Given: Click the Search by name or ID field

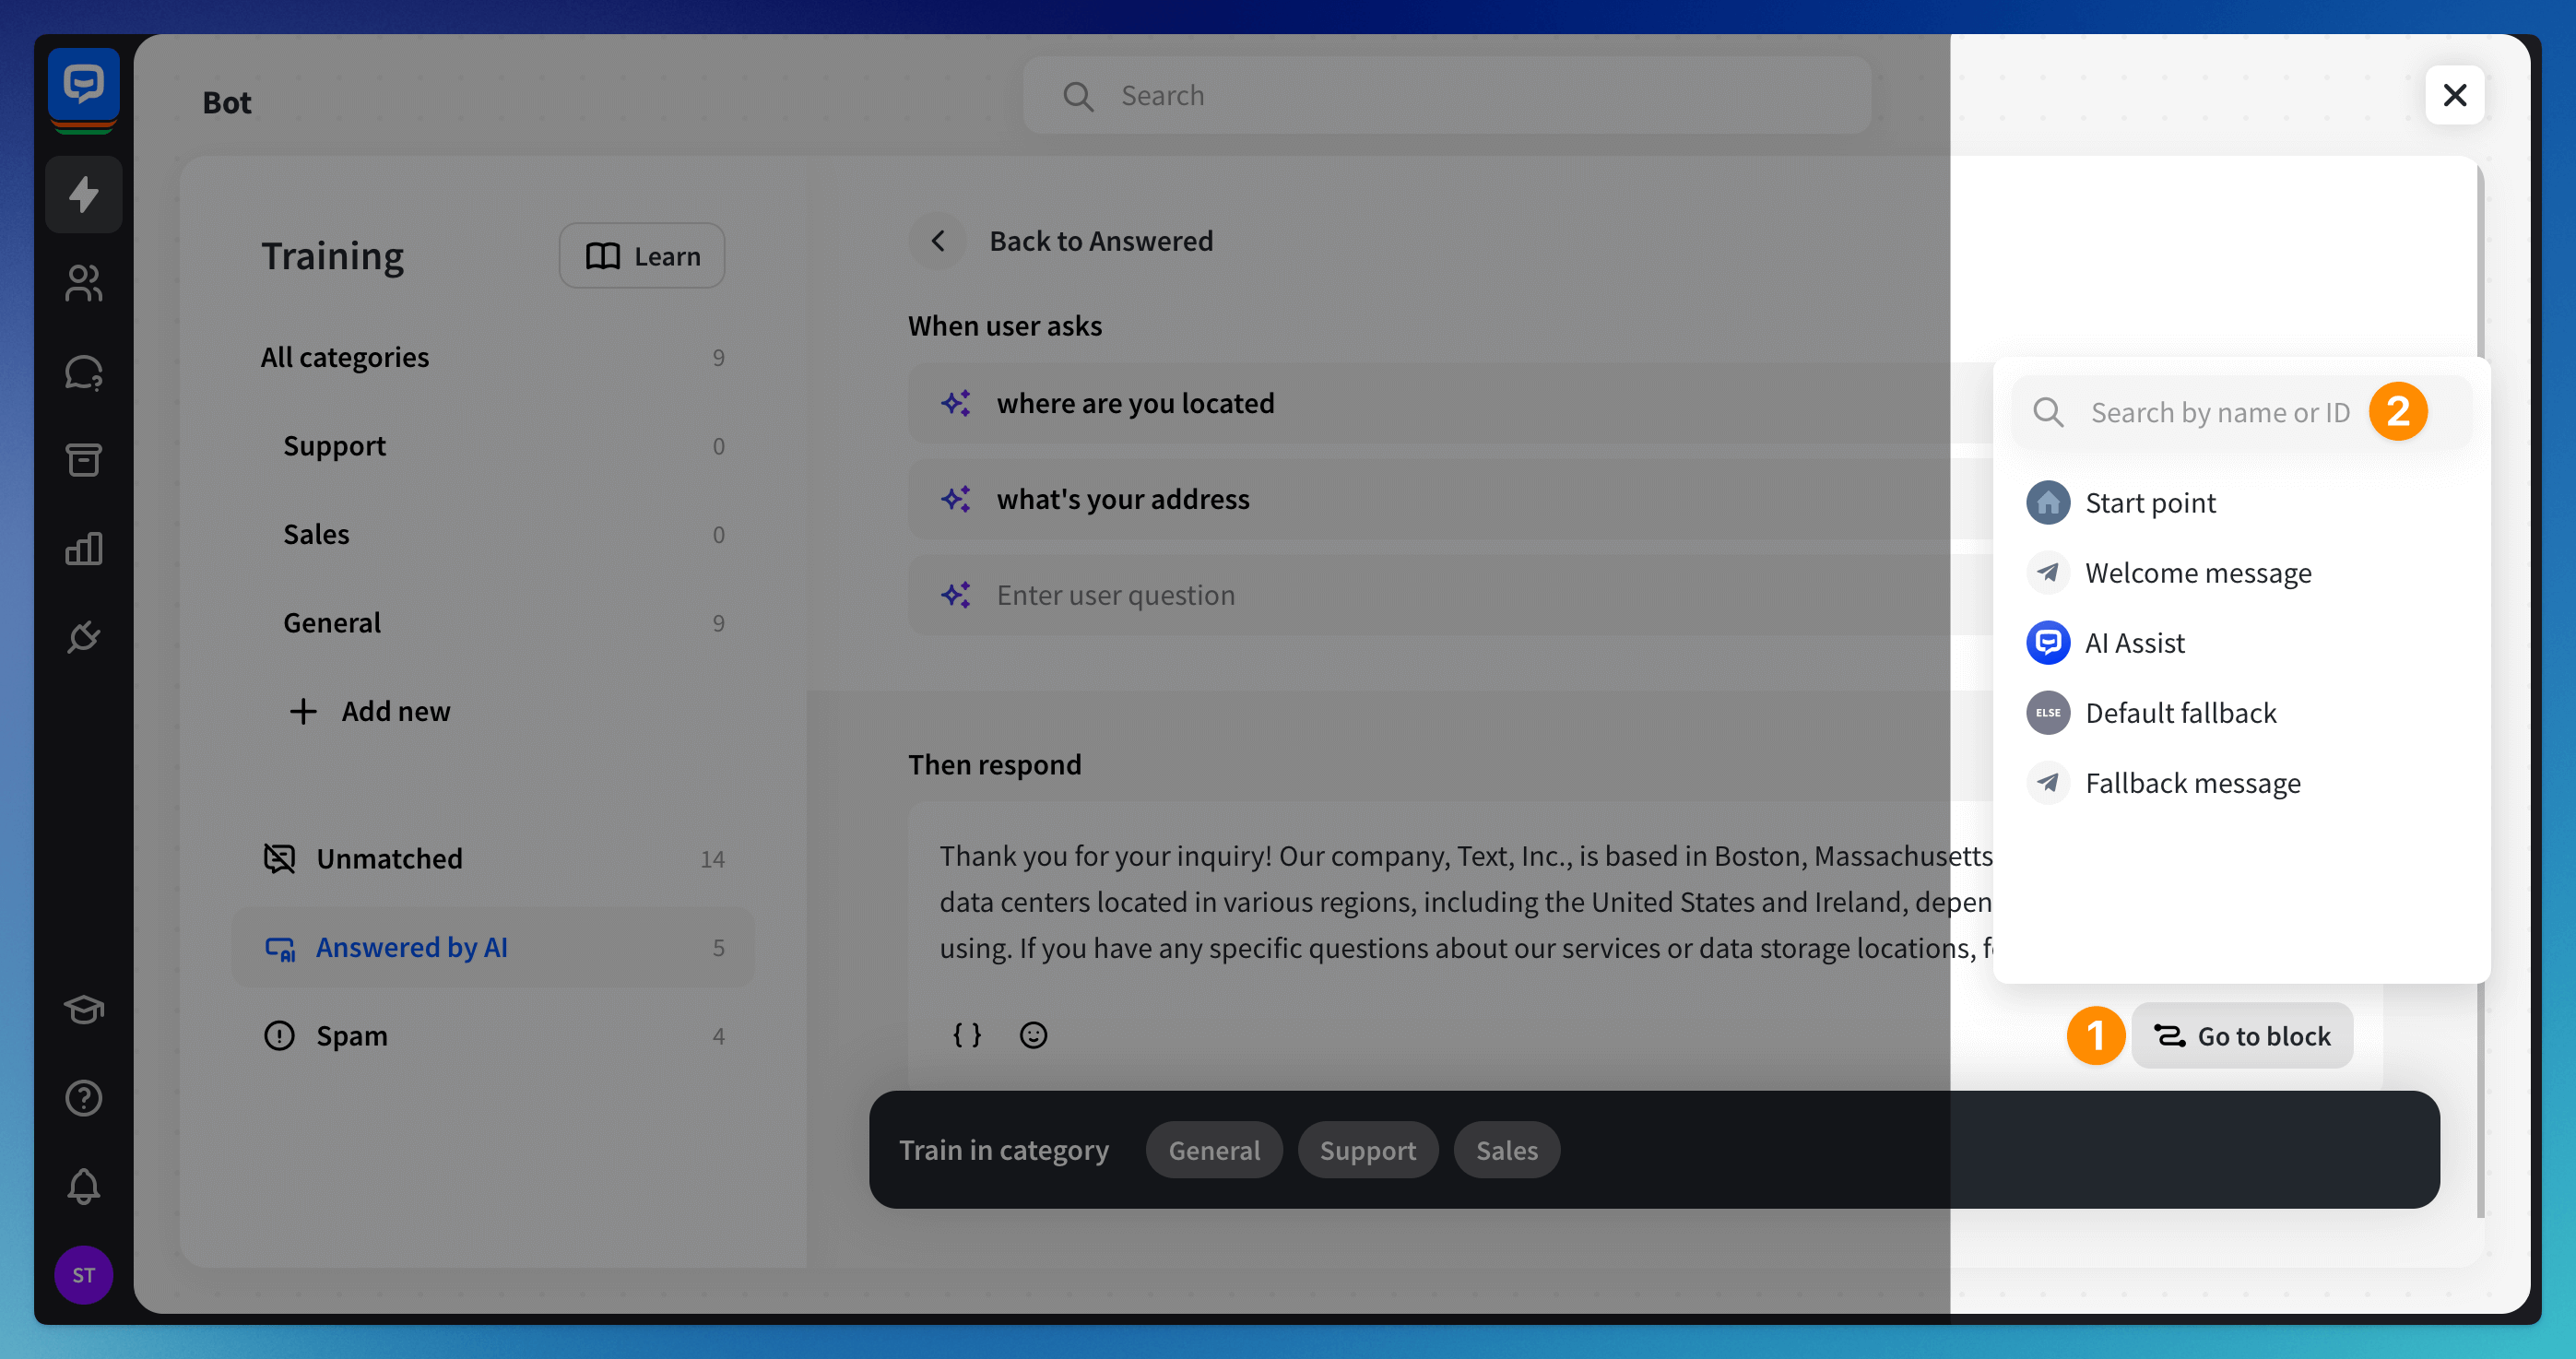Looking at the screenshot, I should 2219,412.
